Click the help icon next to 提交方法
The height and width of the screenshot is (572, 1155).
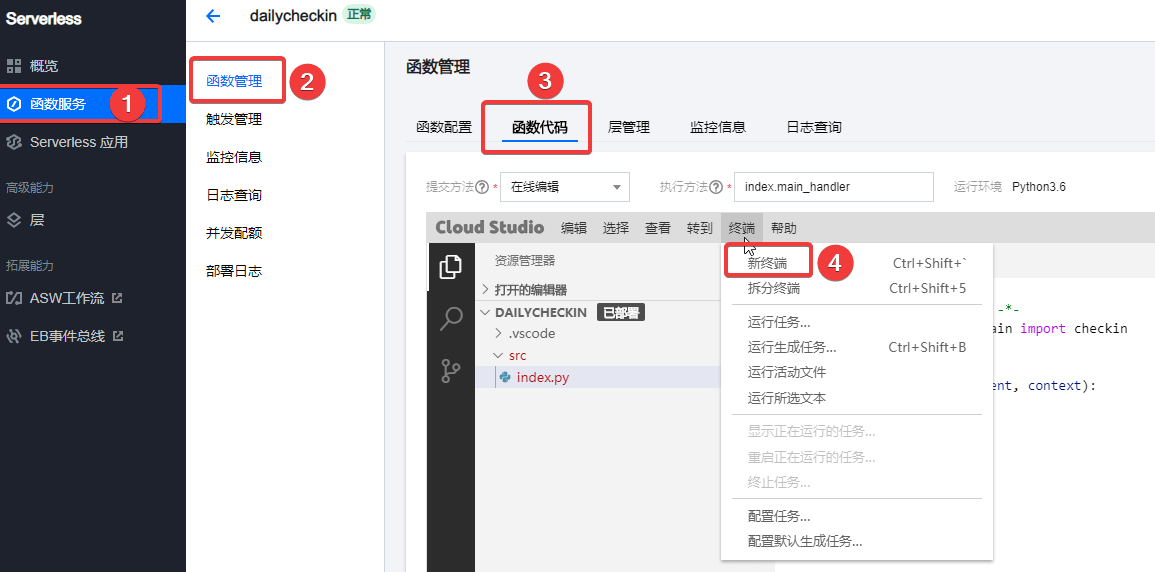482,187
